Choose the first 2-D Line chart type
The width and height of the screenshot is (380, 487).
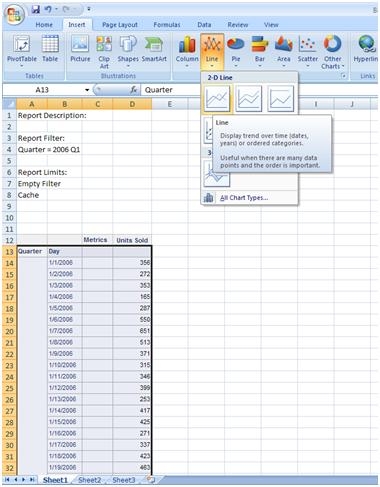(x=217, y=98)
